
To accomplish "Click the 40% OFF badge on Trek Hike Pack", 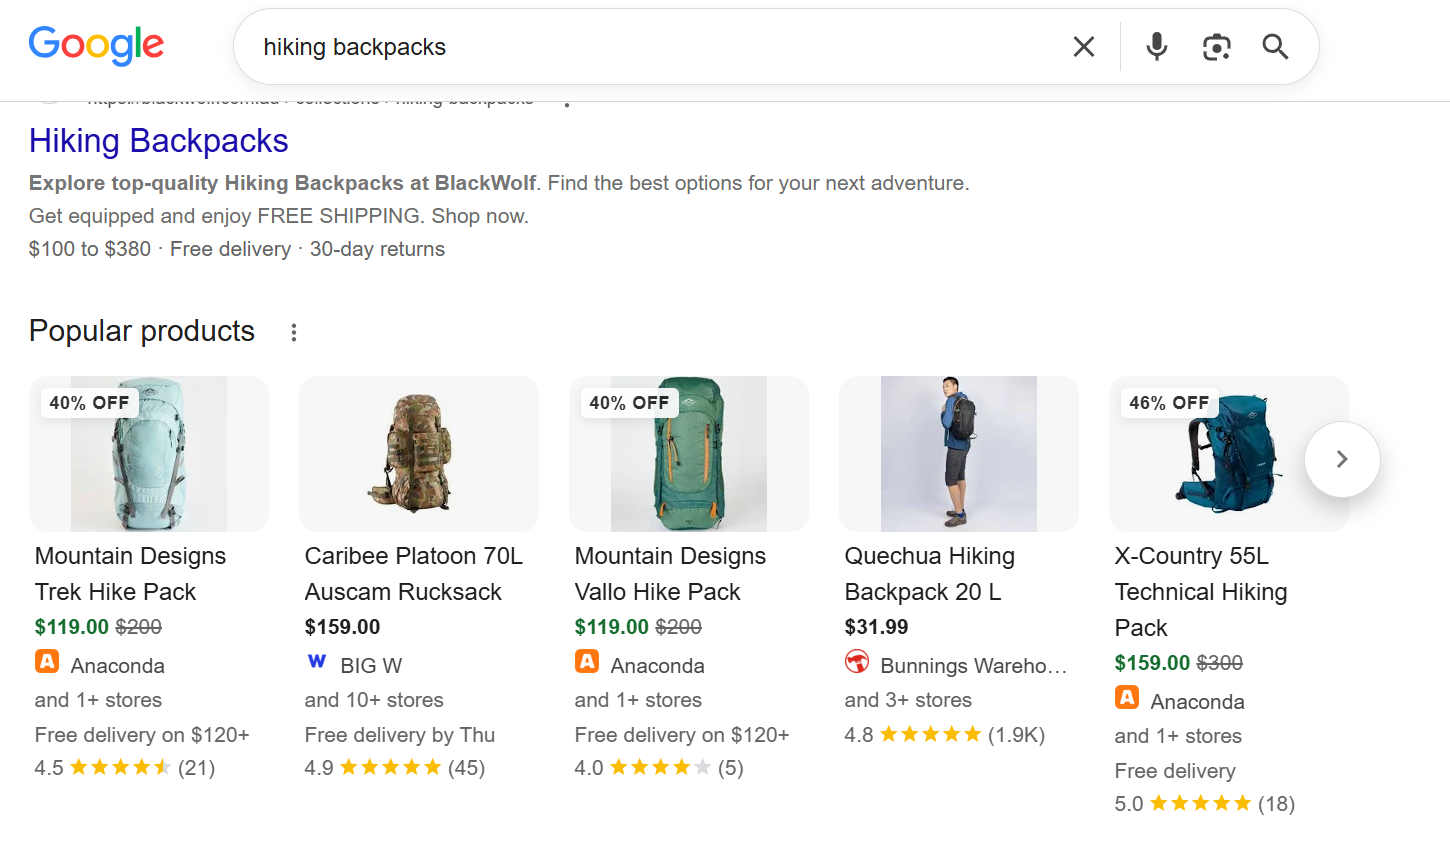I will (x=89, y=403).
